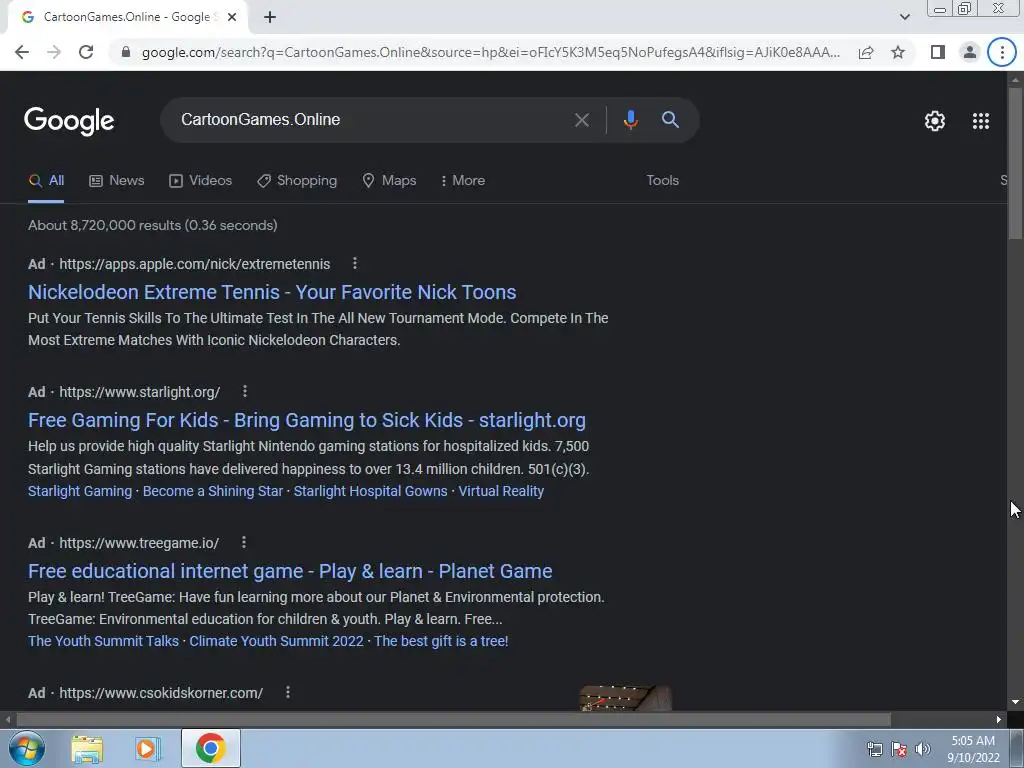Close the CartoonGames.Online tab

point(232,17)
